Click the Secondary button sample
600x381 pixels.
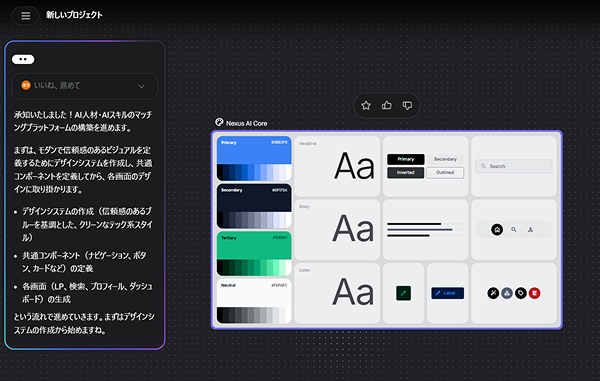coord(445,159)
